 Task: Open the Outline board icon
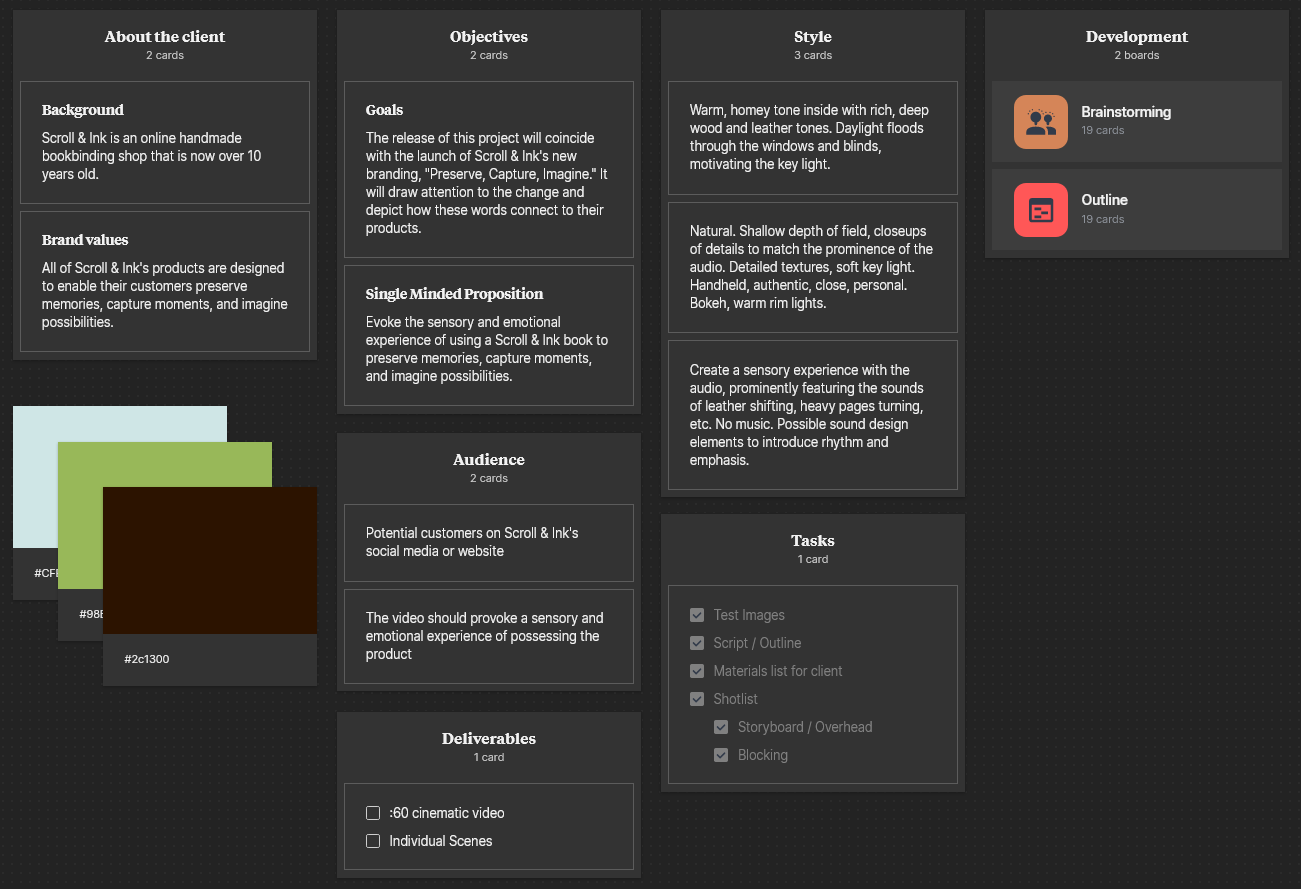click(x=1040, y=210)
